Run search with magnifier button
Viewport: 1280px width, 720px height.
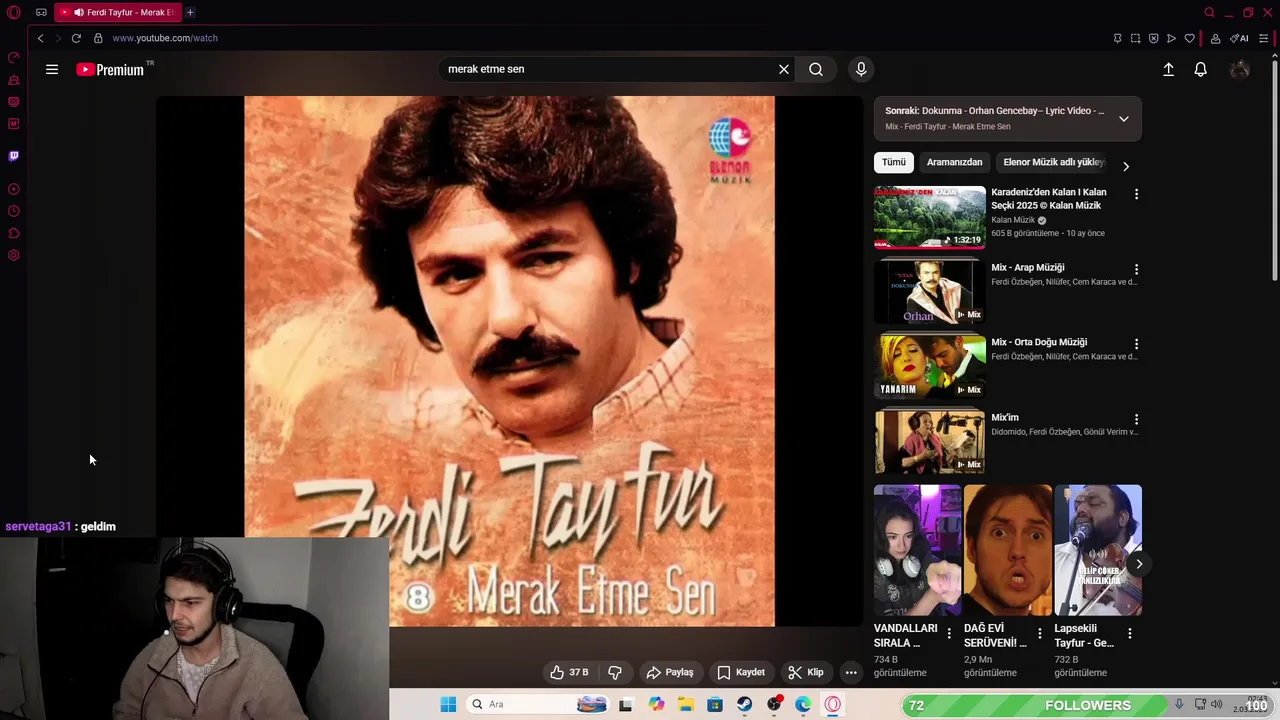[x=816, y=69]
